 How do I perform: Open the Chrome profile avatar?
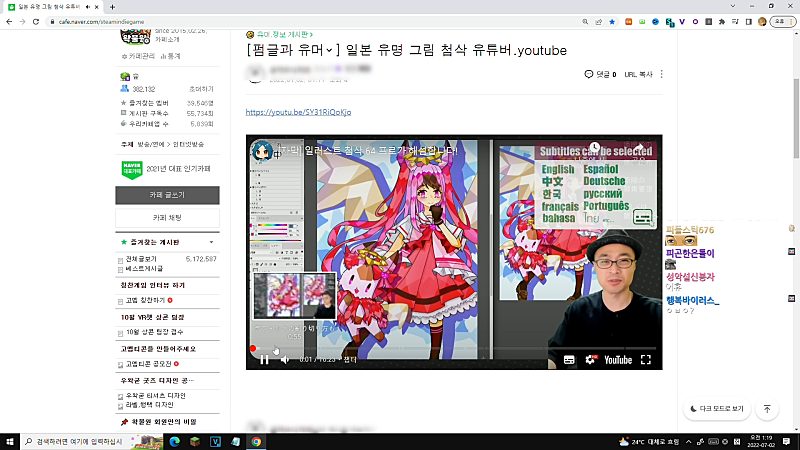click(762, 22)
